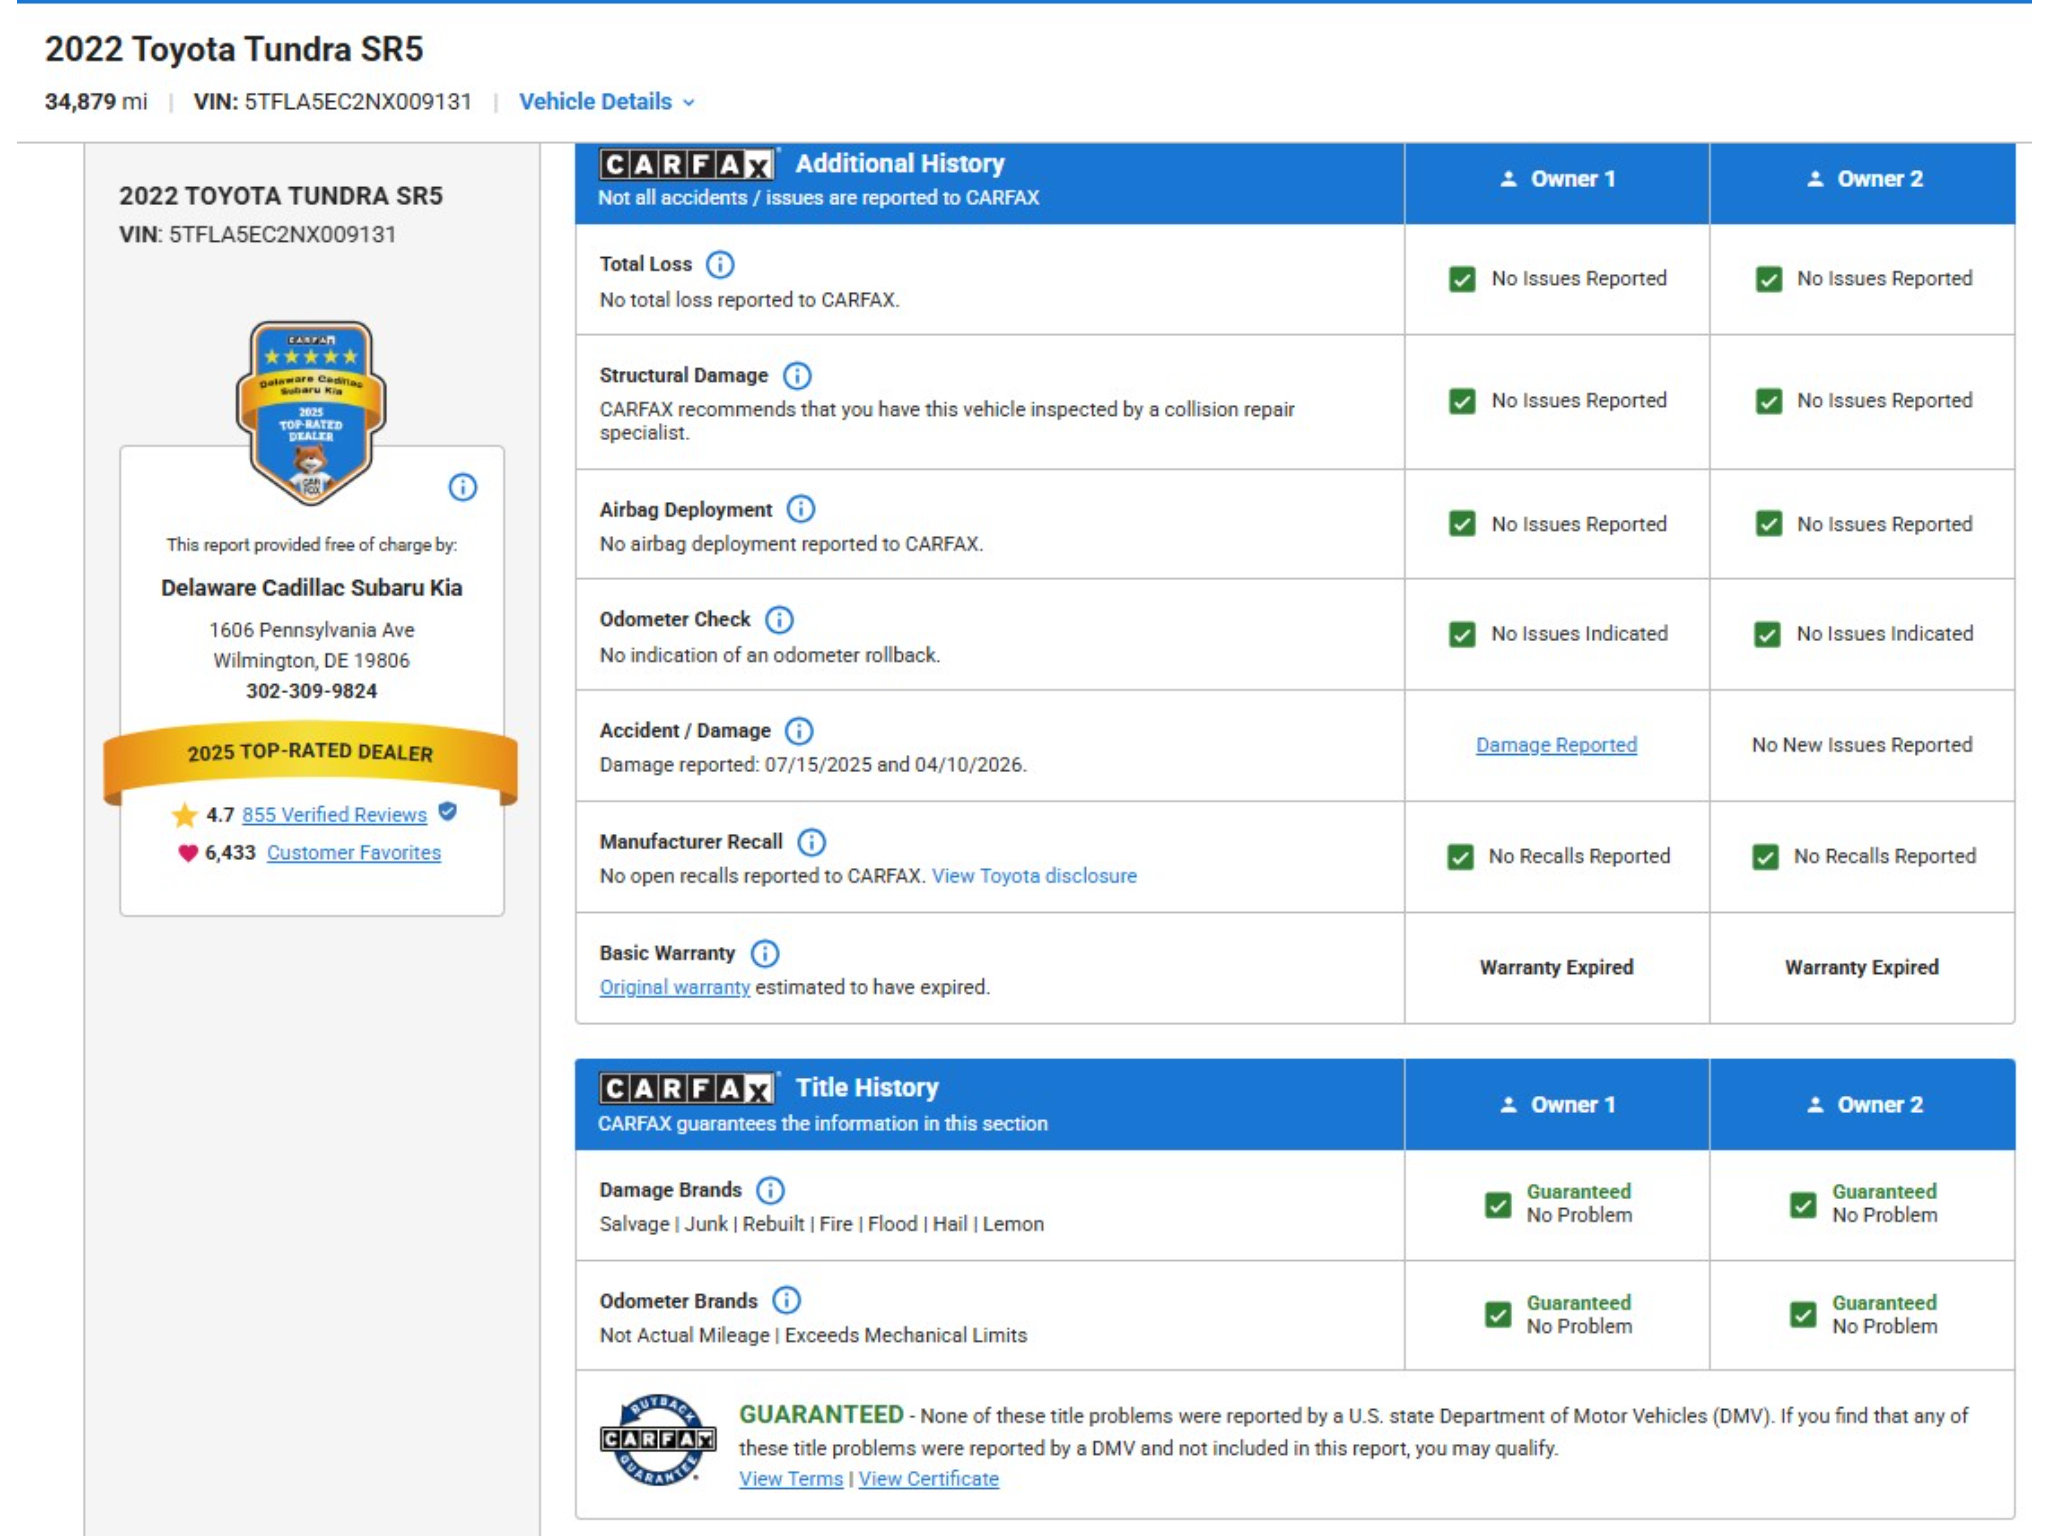This screenshot has height=1536, width=2048.
Task: Click Manufacturer Recall Owner 1 green checkmark
Action: (1460, 857)
